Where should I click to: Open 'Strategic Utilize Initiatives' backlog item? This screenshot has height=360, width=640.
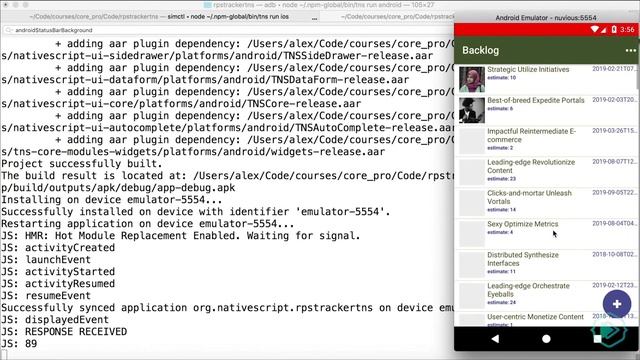pos(546,79)
